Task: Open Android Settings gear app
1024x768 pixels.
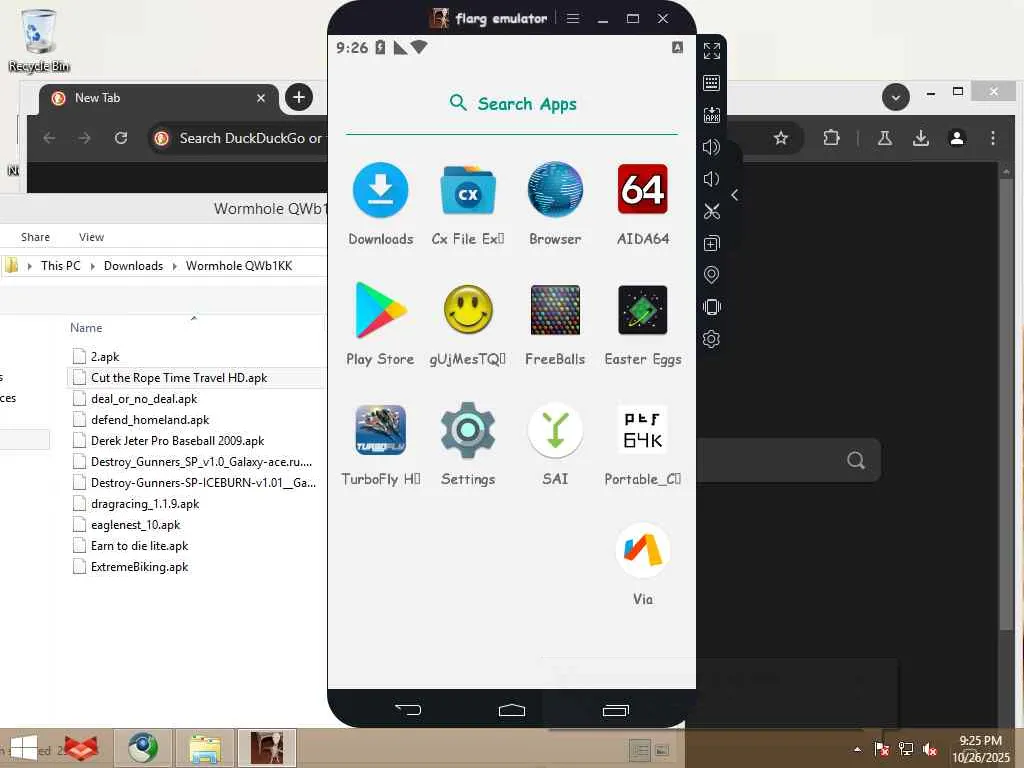Action: [x=468, y=430]
